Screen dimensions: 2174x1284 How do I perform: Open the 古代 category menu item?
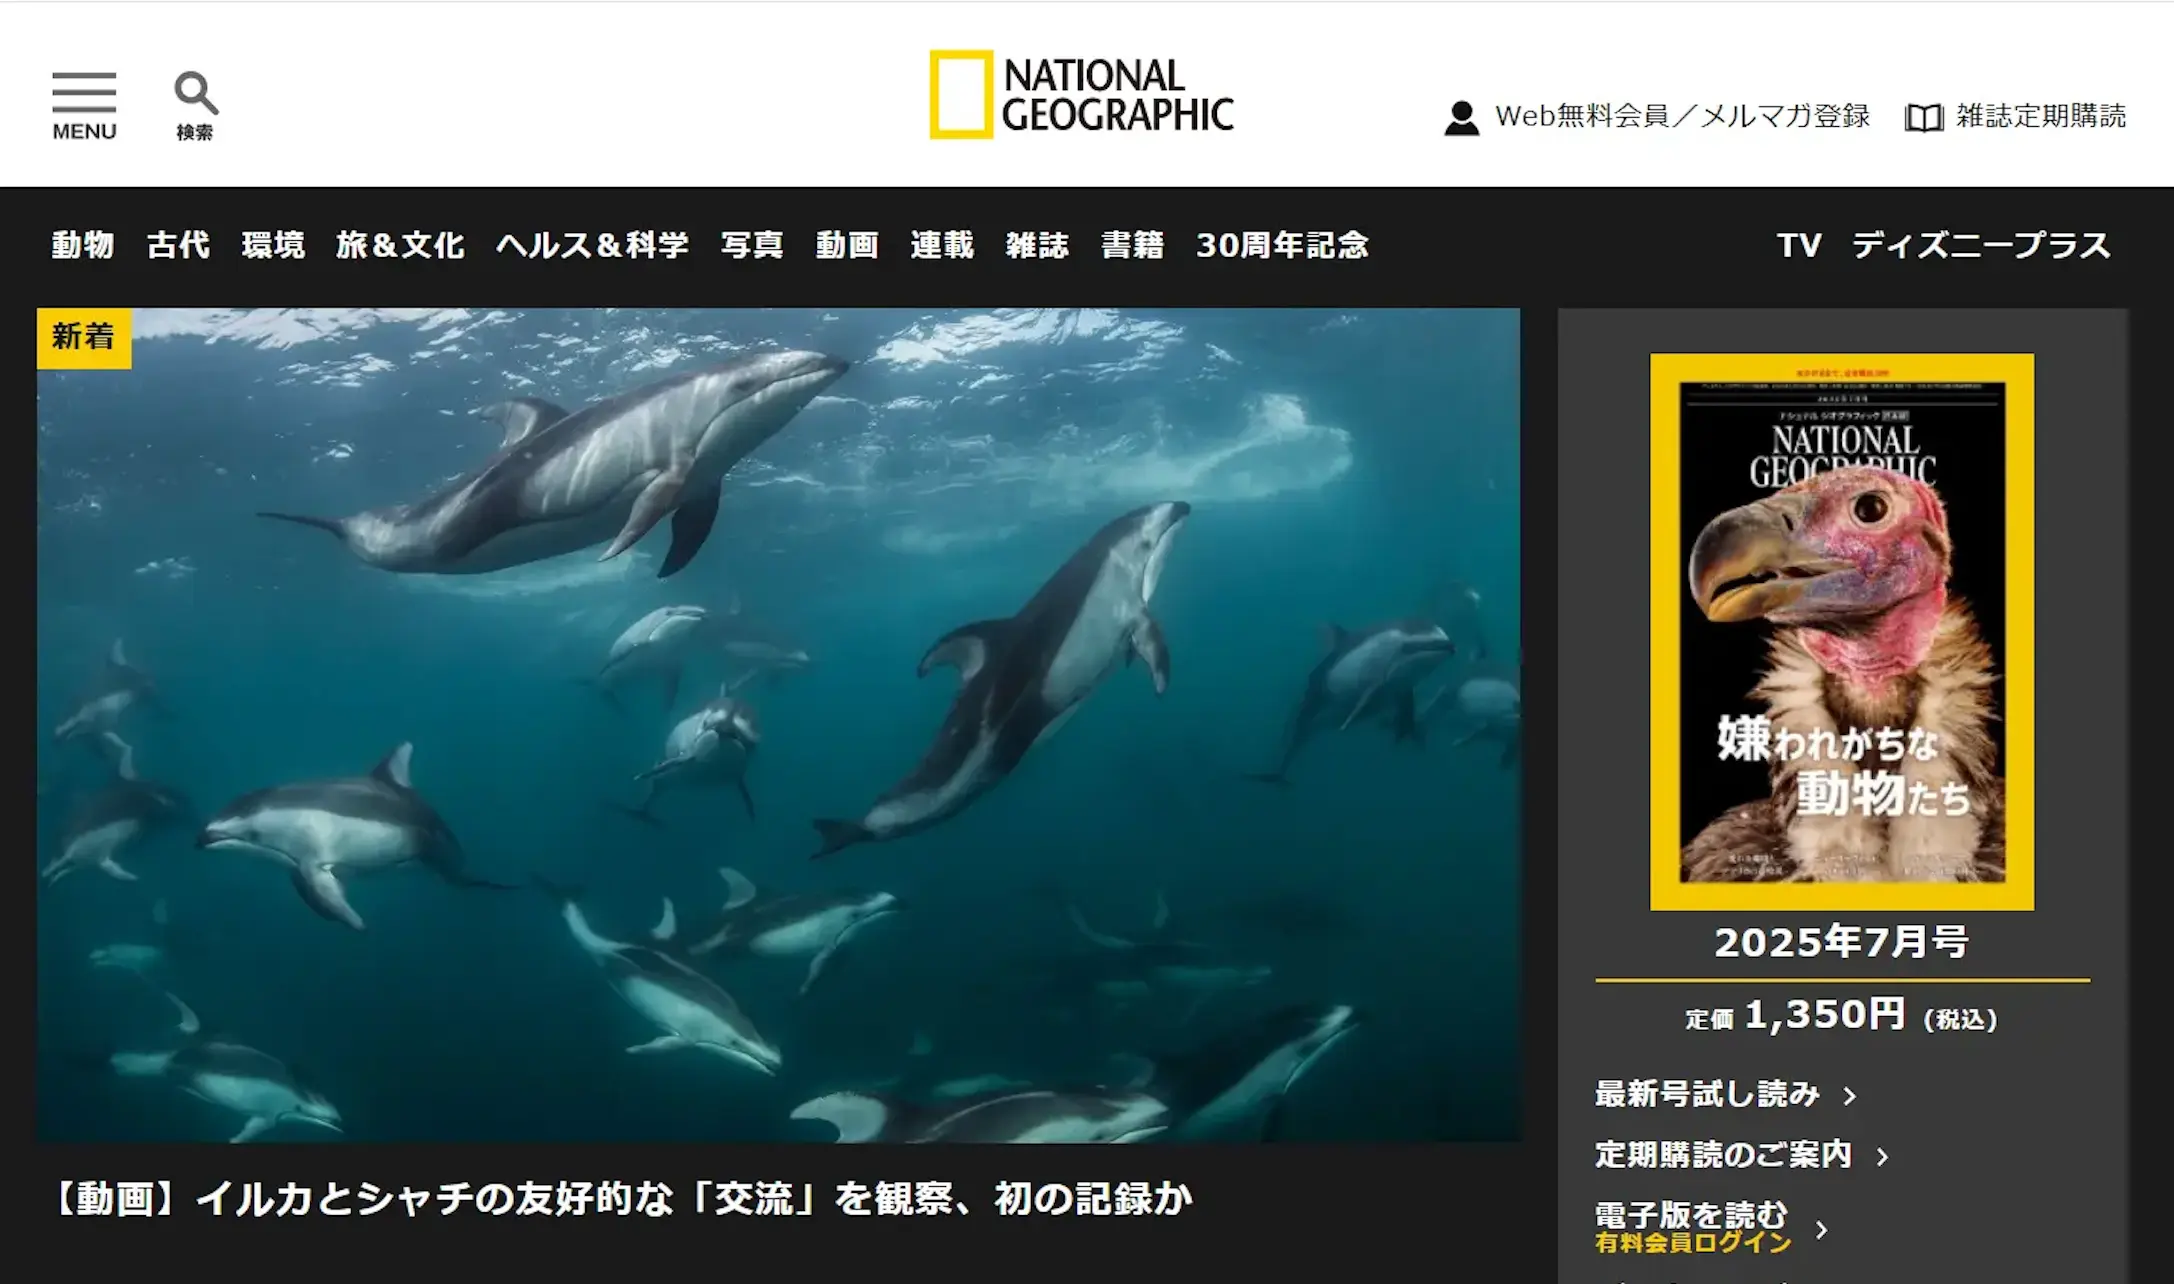pyautogui.click(x=178, y=245)
